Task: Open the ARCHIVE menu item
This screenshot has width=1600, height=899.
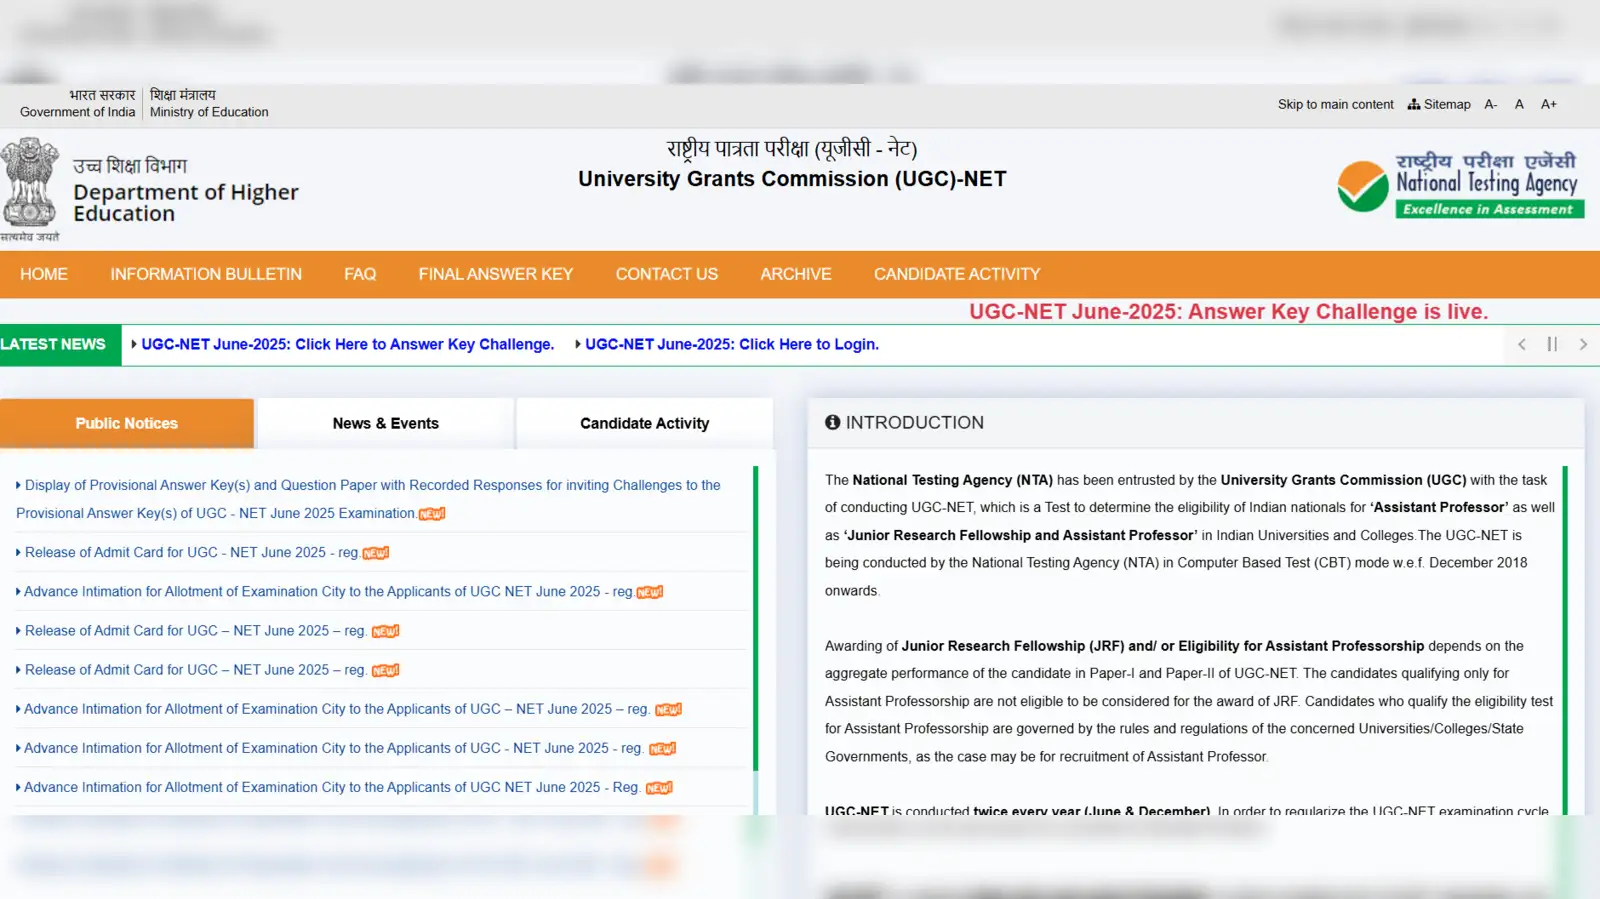Action: pyautogui.click(x=796, y=274)
